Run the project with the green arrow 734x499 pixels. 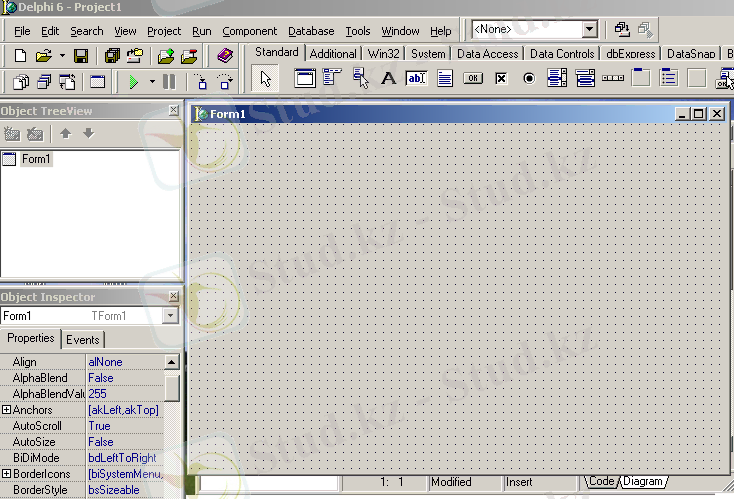click(134, 82)
